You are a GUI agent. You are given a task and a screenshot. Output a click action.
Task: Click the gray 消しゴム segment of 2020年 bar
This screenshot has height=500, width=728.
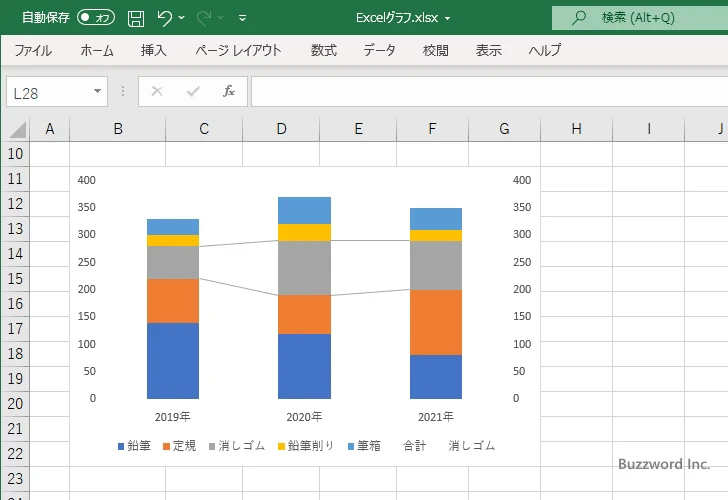305,268
